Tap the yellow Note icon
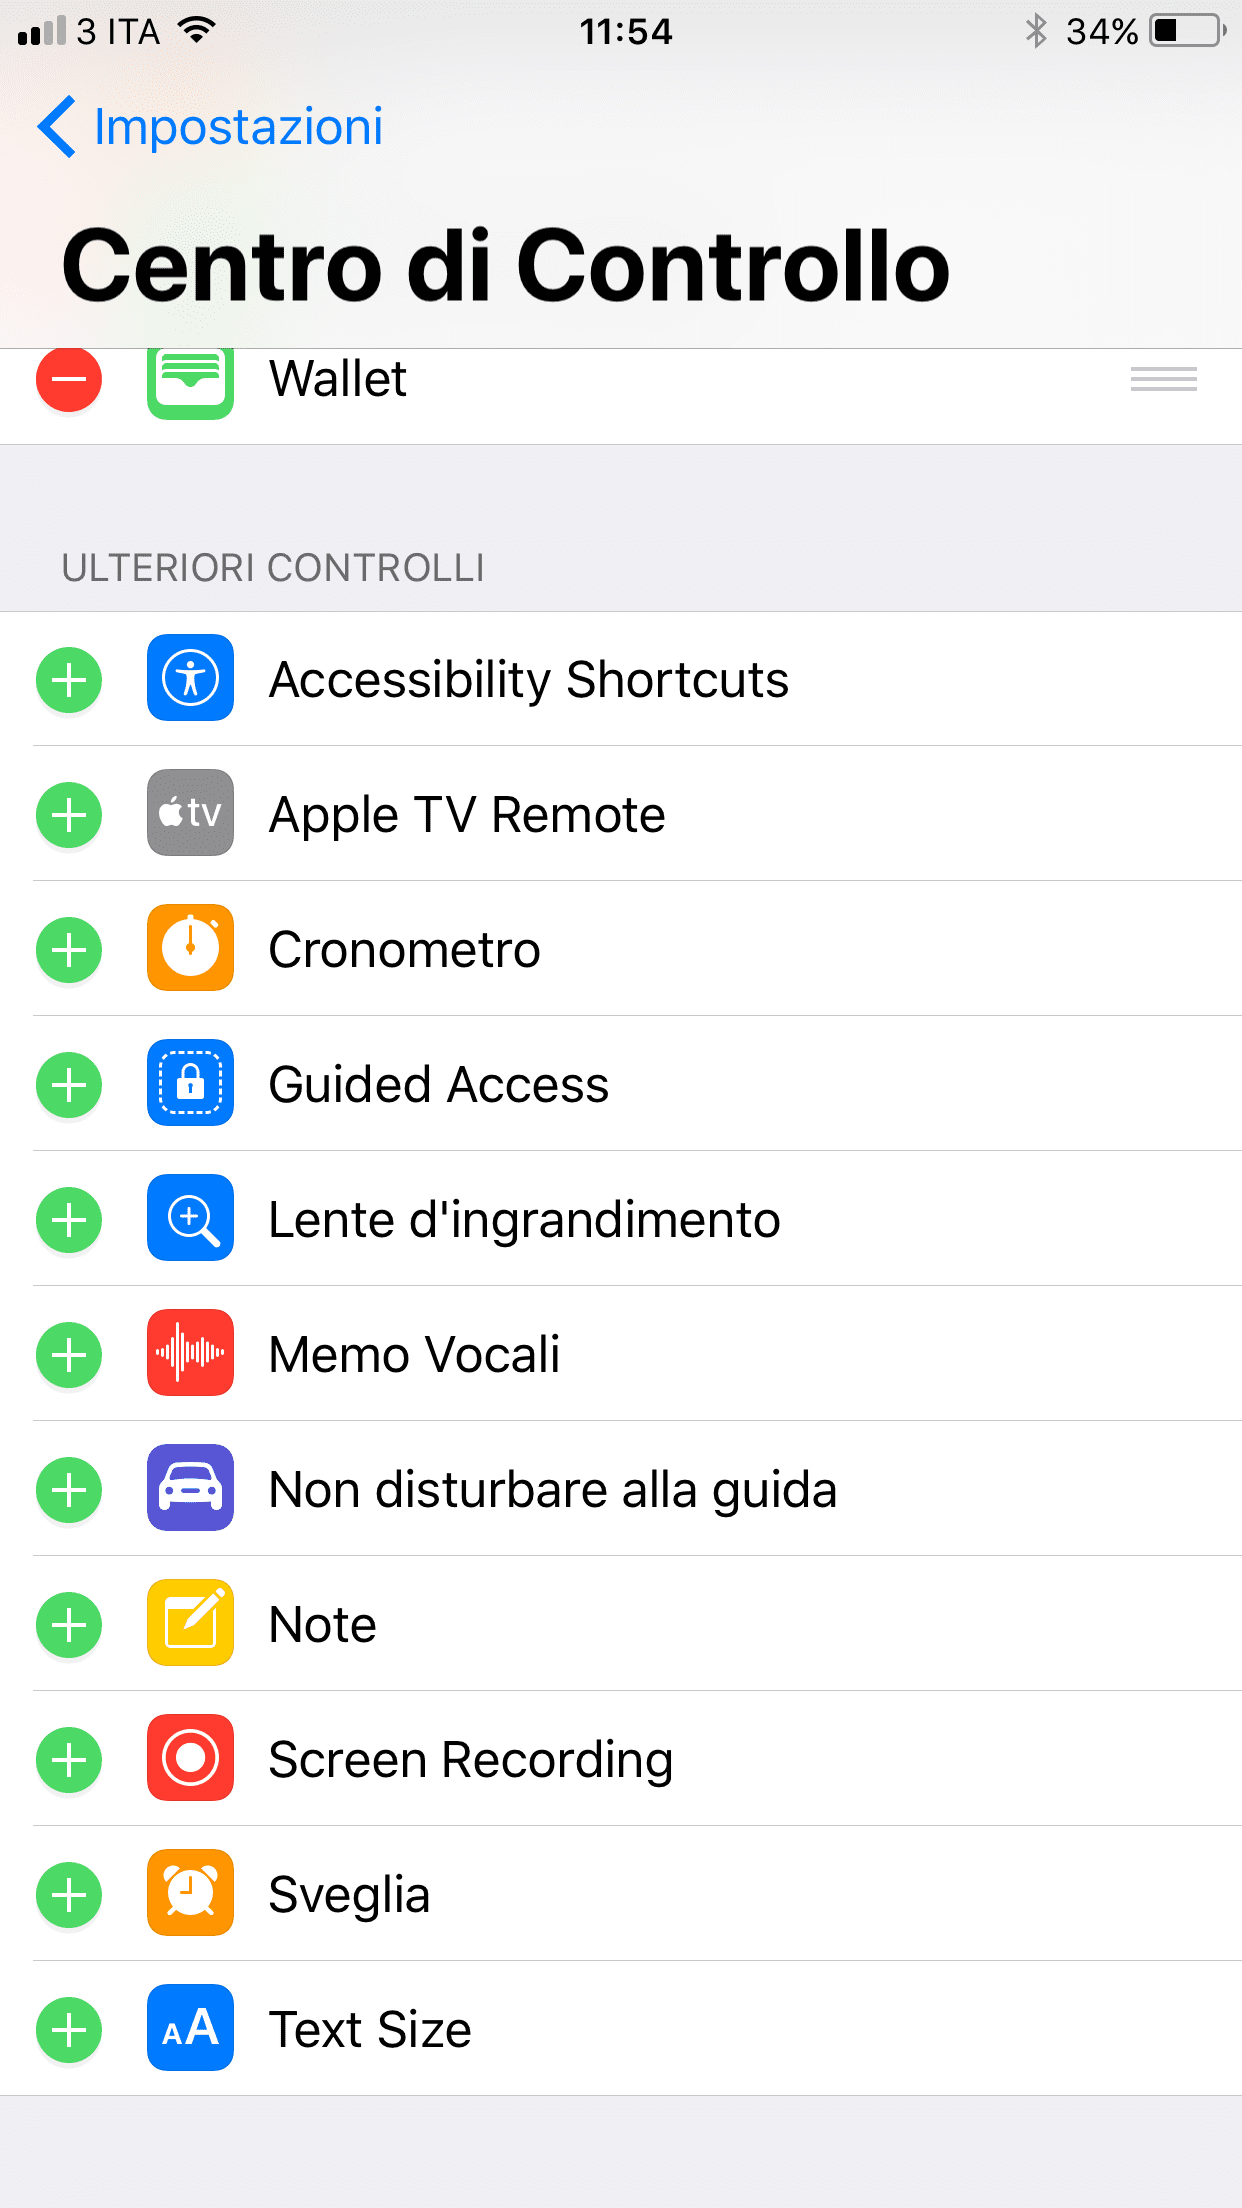Screen dimensions: 1242x2208 (190, 1623)
